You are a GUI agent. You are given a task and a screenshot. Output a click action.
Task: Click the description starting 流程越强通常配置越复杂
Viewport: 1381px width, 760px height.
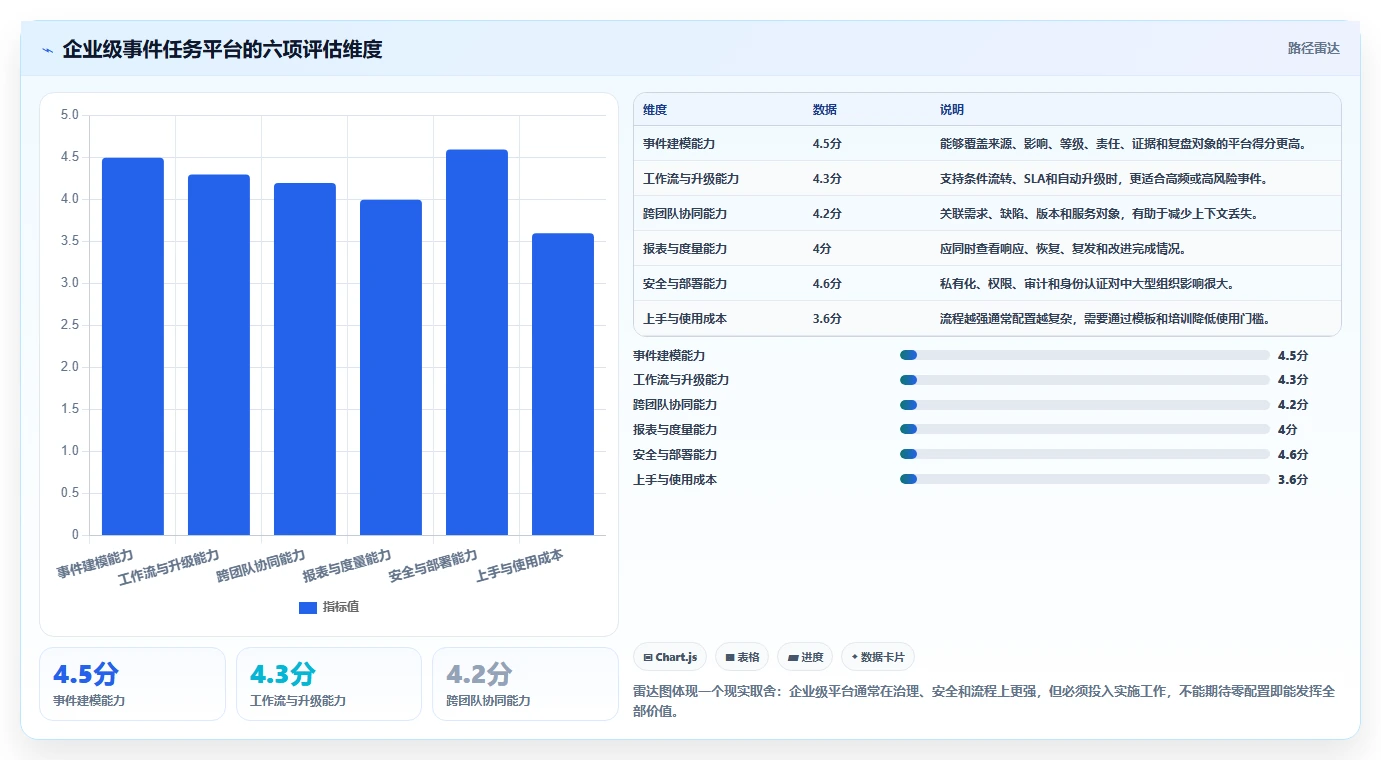(1108, 318)
